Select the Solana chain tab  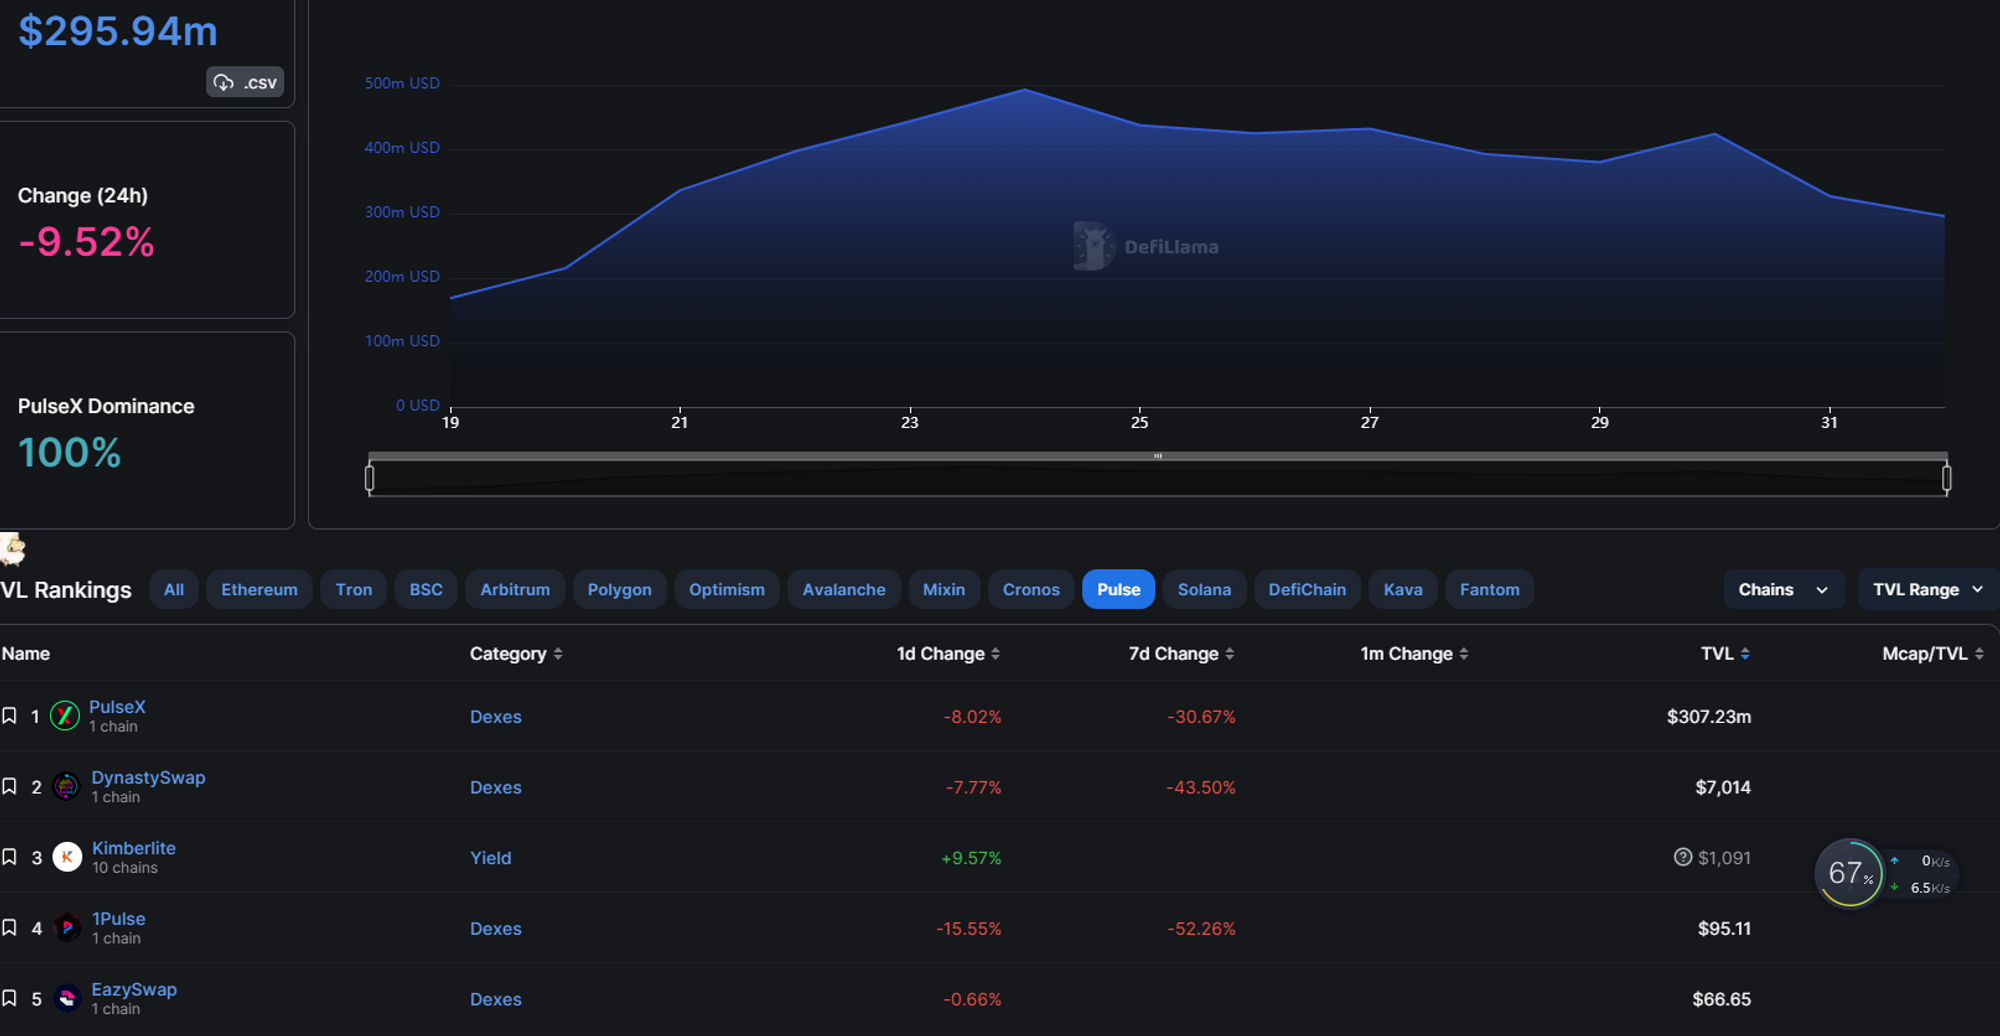[x=1203, y=590]
